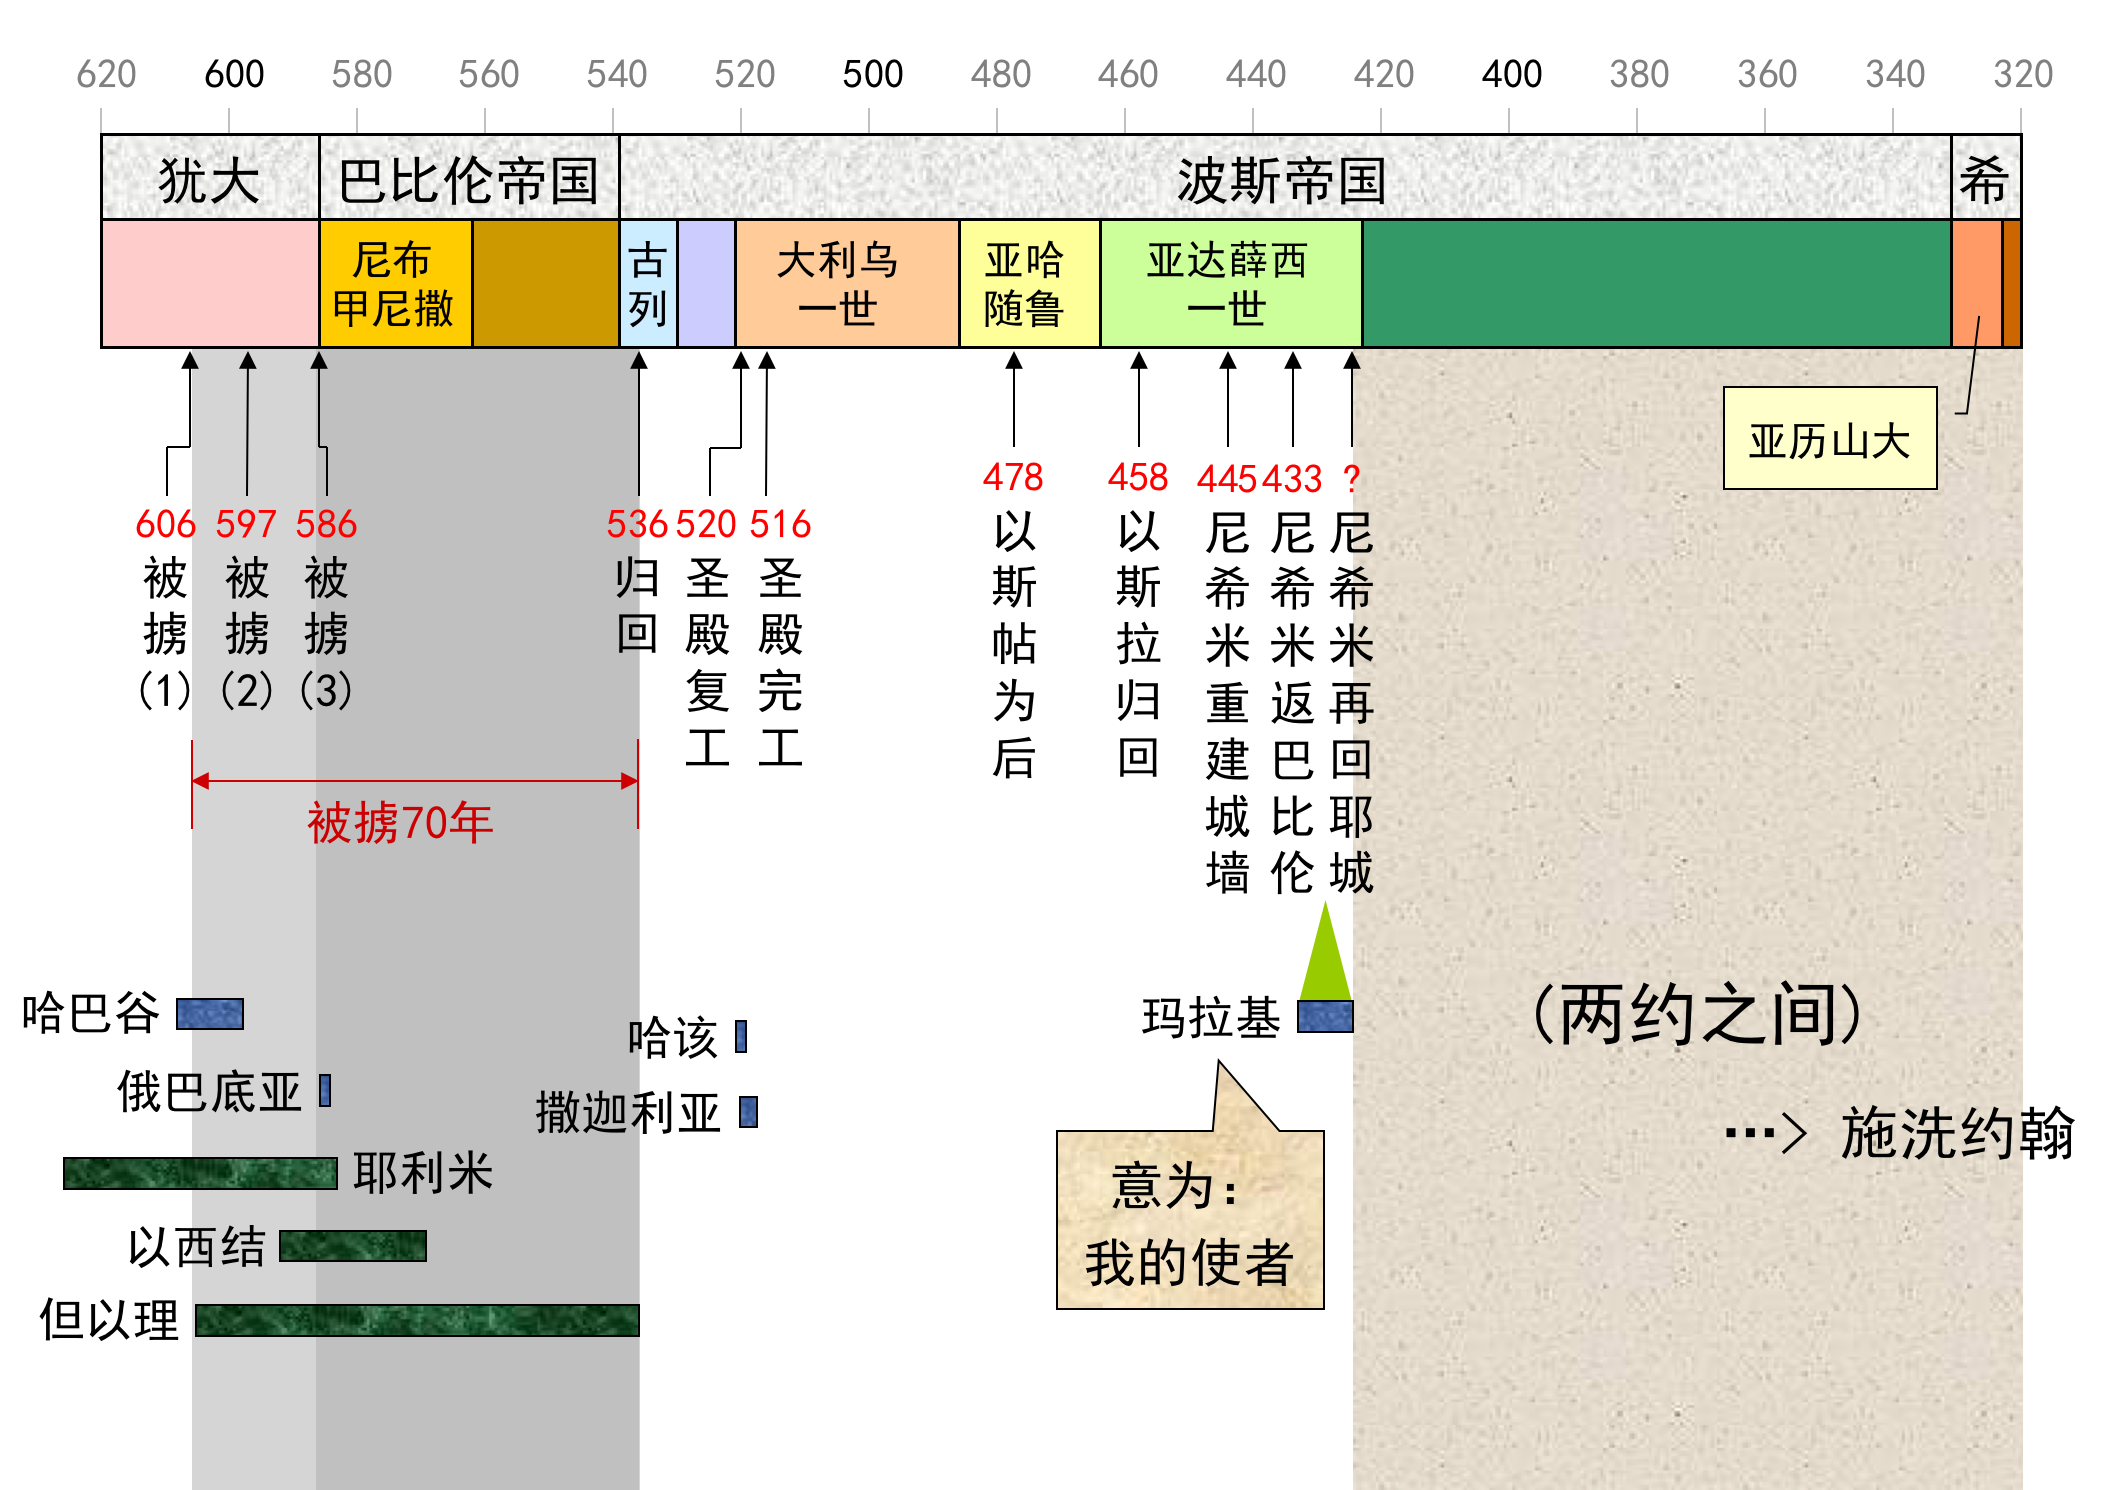
Task: Click the 波斯帝国 header cell
Action: tap(1283, 179)
